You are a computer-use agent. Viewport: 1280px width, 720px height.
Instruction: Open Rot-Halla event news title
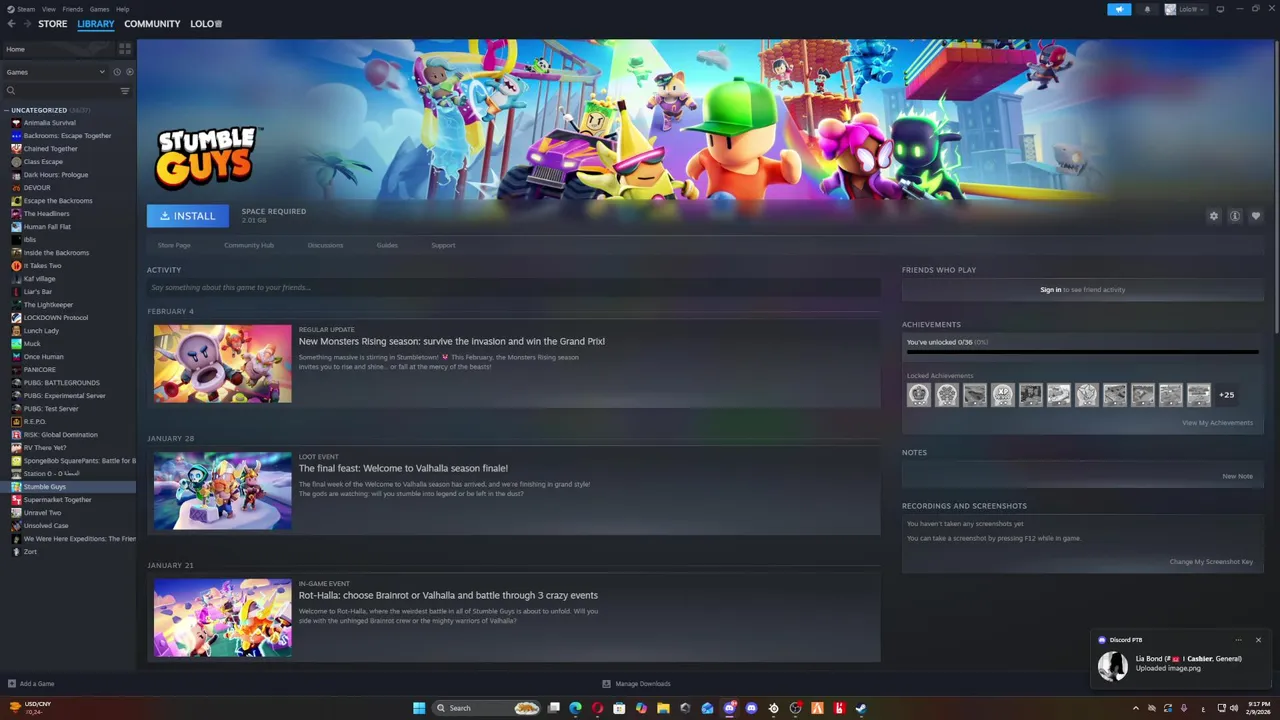(x=448, y=595)
